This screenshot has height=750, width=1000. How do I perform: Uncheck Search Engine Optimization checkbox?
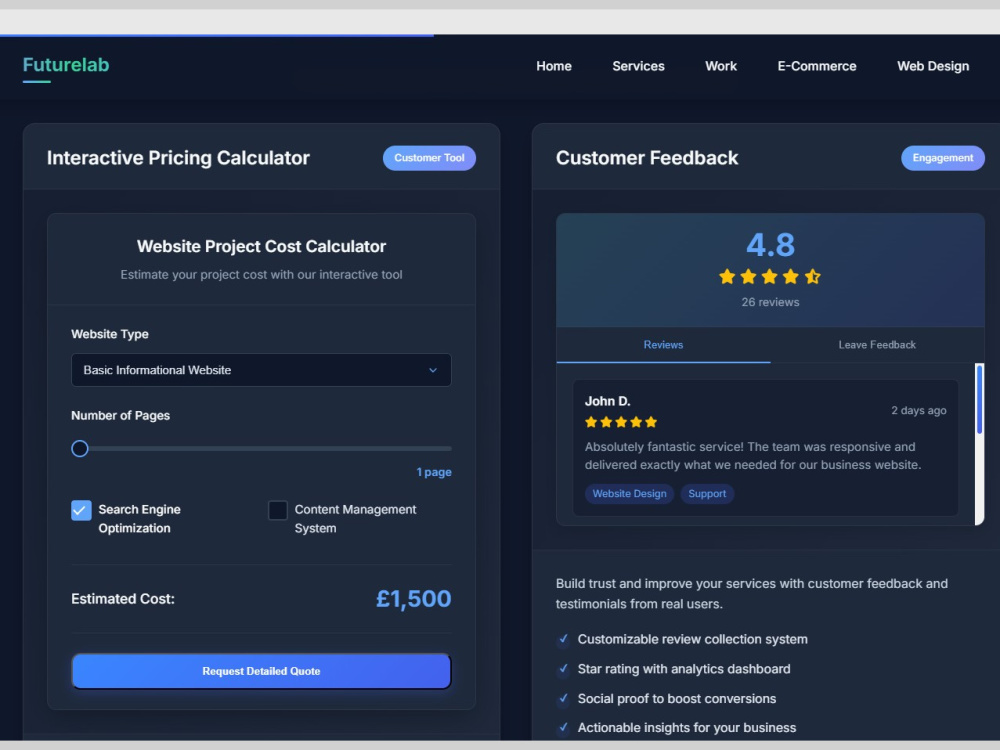click(81, 510)
